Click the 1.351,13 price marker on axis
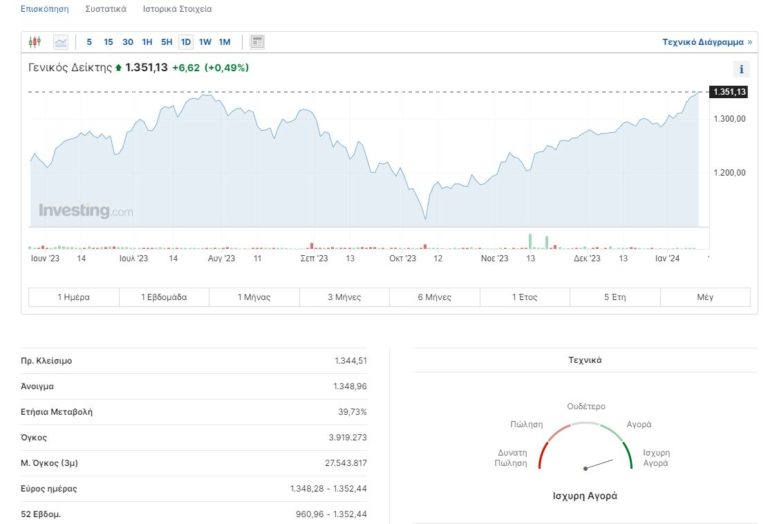Screen dimensions: 768x524 [x=729, y=92]
